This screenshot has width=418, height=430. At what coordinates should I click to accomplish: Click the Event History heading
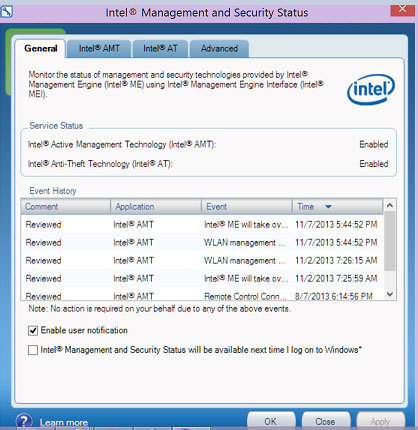click(53, 191)
